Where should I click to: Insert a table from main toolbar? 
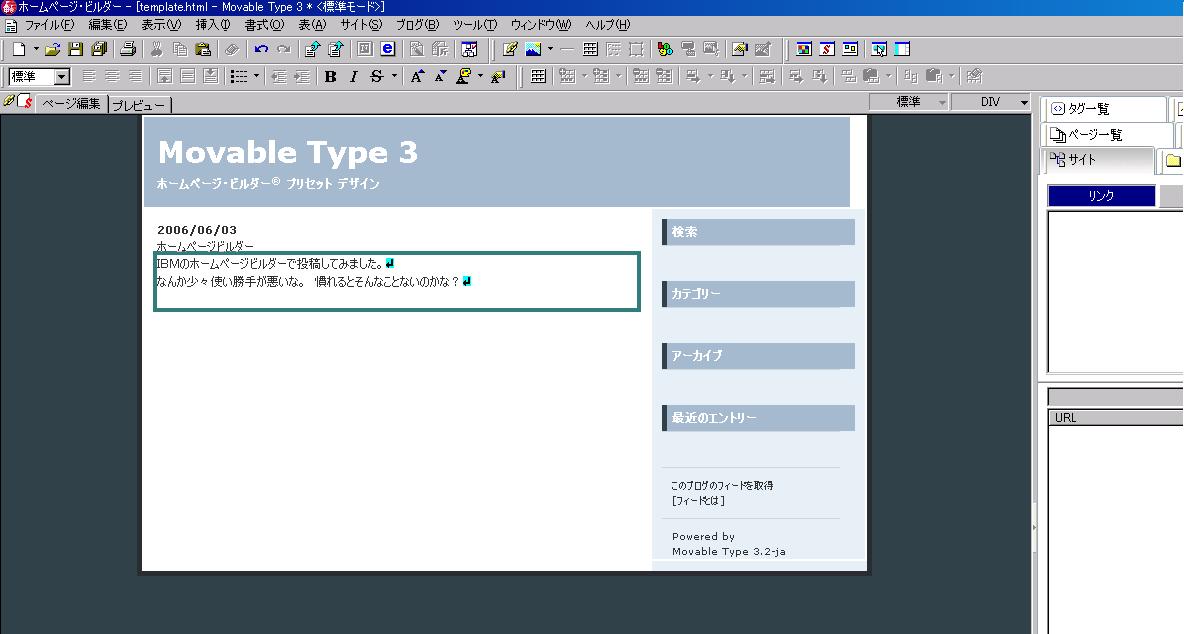coord(590,50)
